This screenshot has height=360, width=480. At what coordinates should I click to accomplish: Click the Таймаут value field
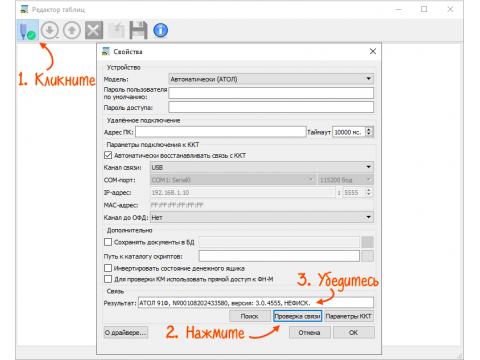pyautogui.click(x=349, y=132)
